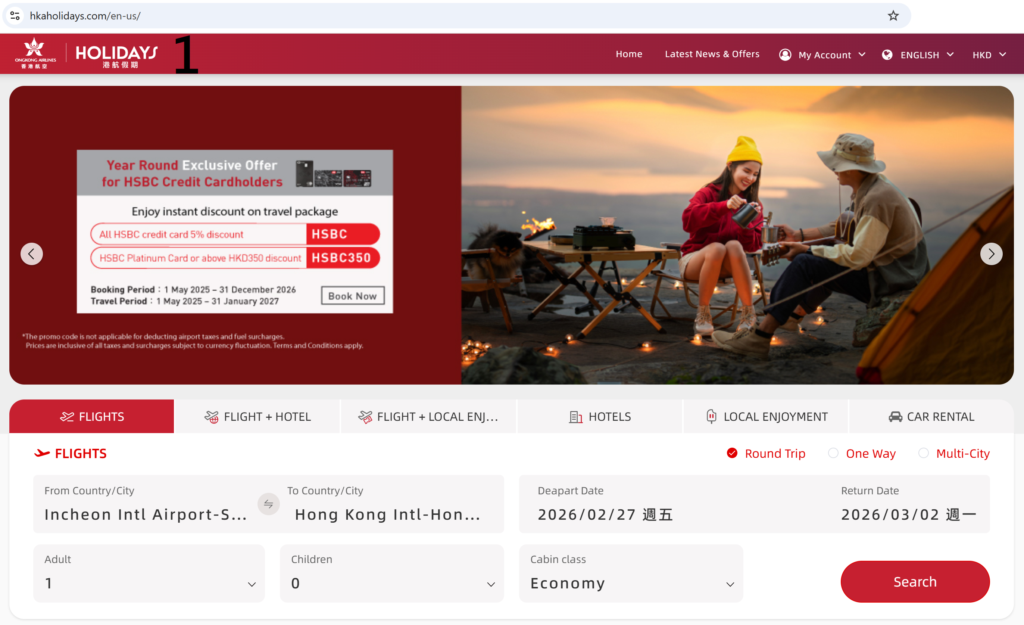Click Book Now on the HSBC offer
This screenshot has width=1024, height=625.
[352, 296]
